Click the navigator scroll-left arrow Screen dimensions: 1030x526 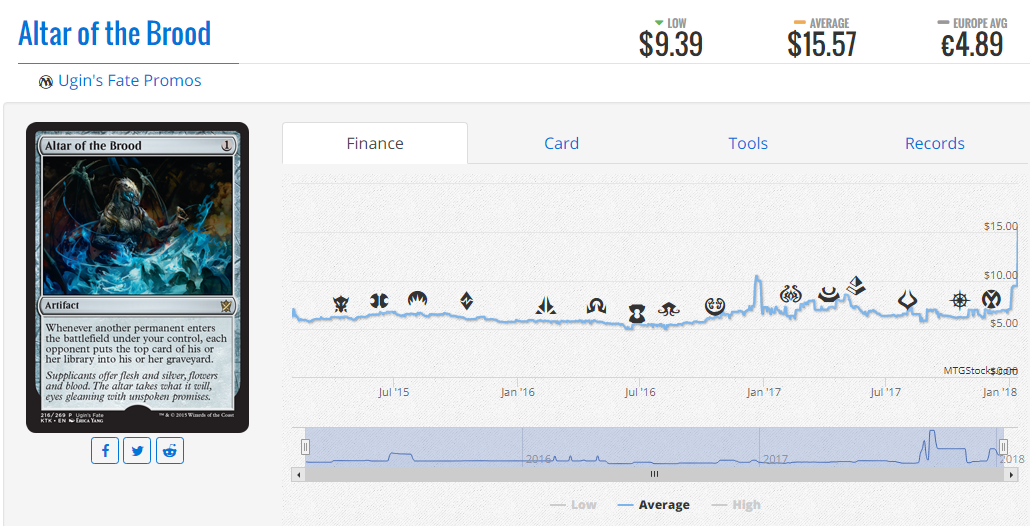coord(298,474)
